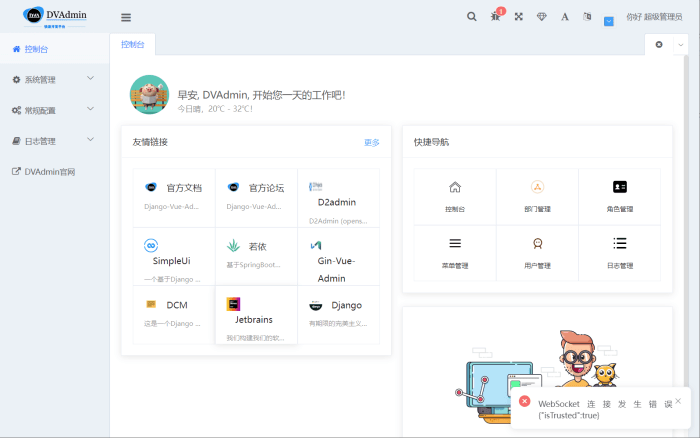Click the 部门管理 shortcut icon
700x438 pixels.
click(538, 187)
